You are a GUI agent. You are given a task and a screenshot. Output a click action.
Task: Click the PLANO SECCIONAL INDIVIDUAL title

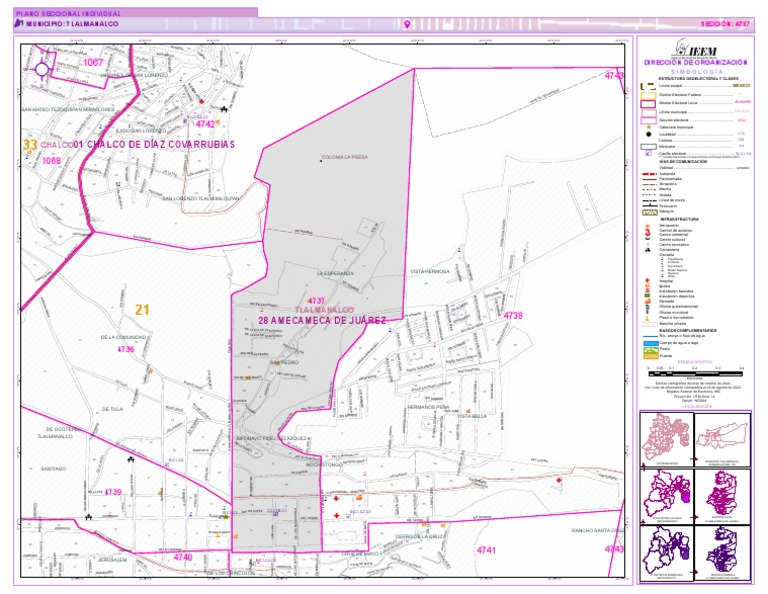(x=68, y=13)
